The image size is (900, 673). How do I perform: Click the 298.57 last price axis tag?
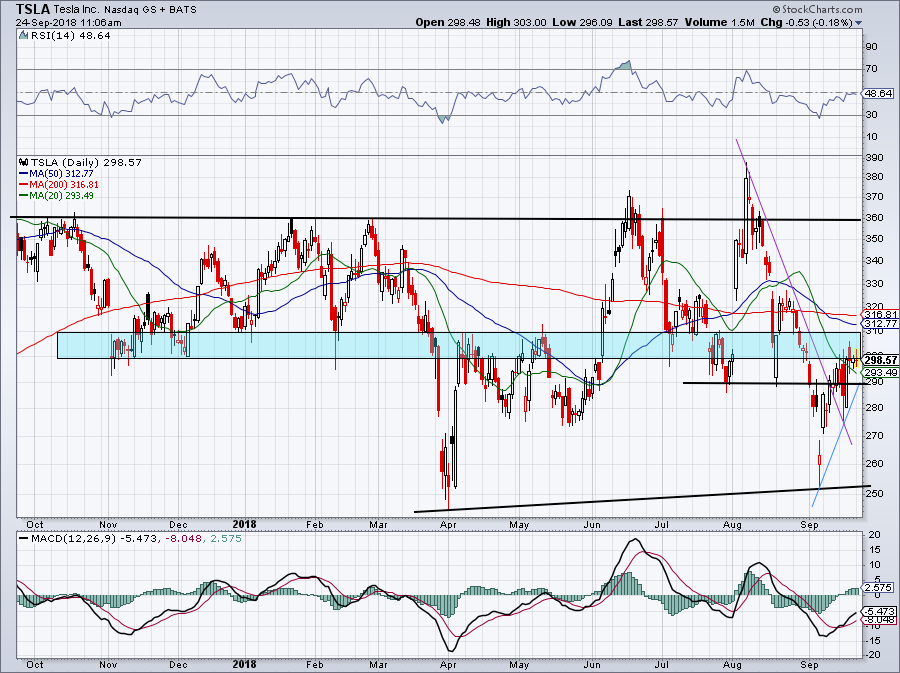coord(879,360)
